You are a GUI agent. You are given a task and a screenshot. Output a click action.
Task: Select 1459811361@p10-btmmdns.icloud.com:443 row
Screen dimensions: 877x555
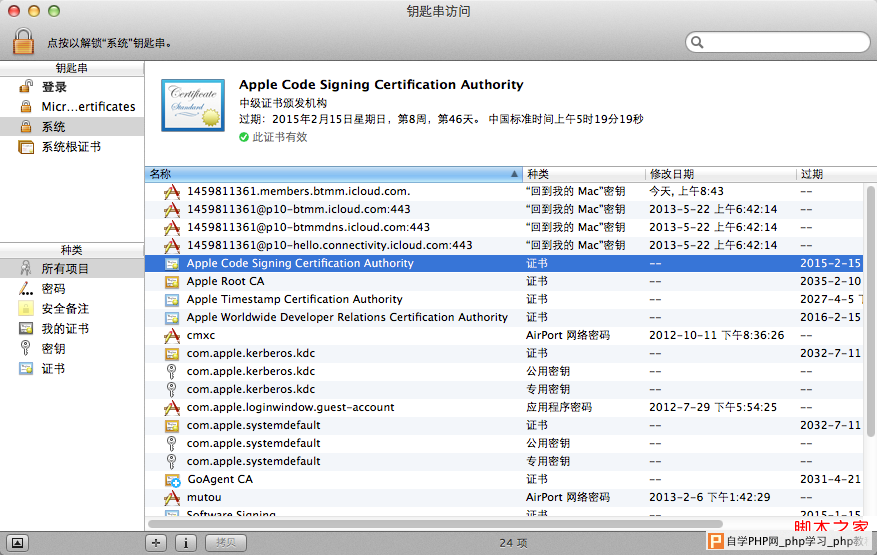[x=503, y=227]
